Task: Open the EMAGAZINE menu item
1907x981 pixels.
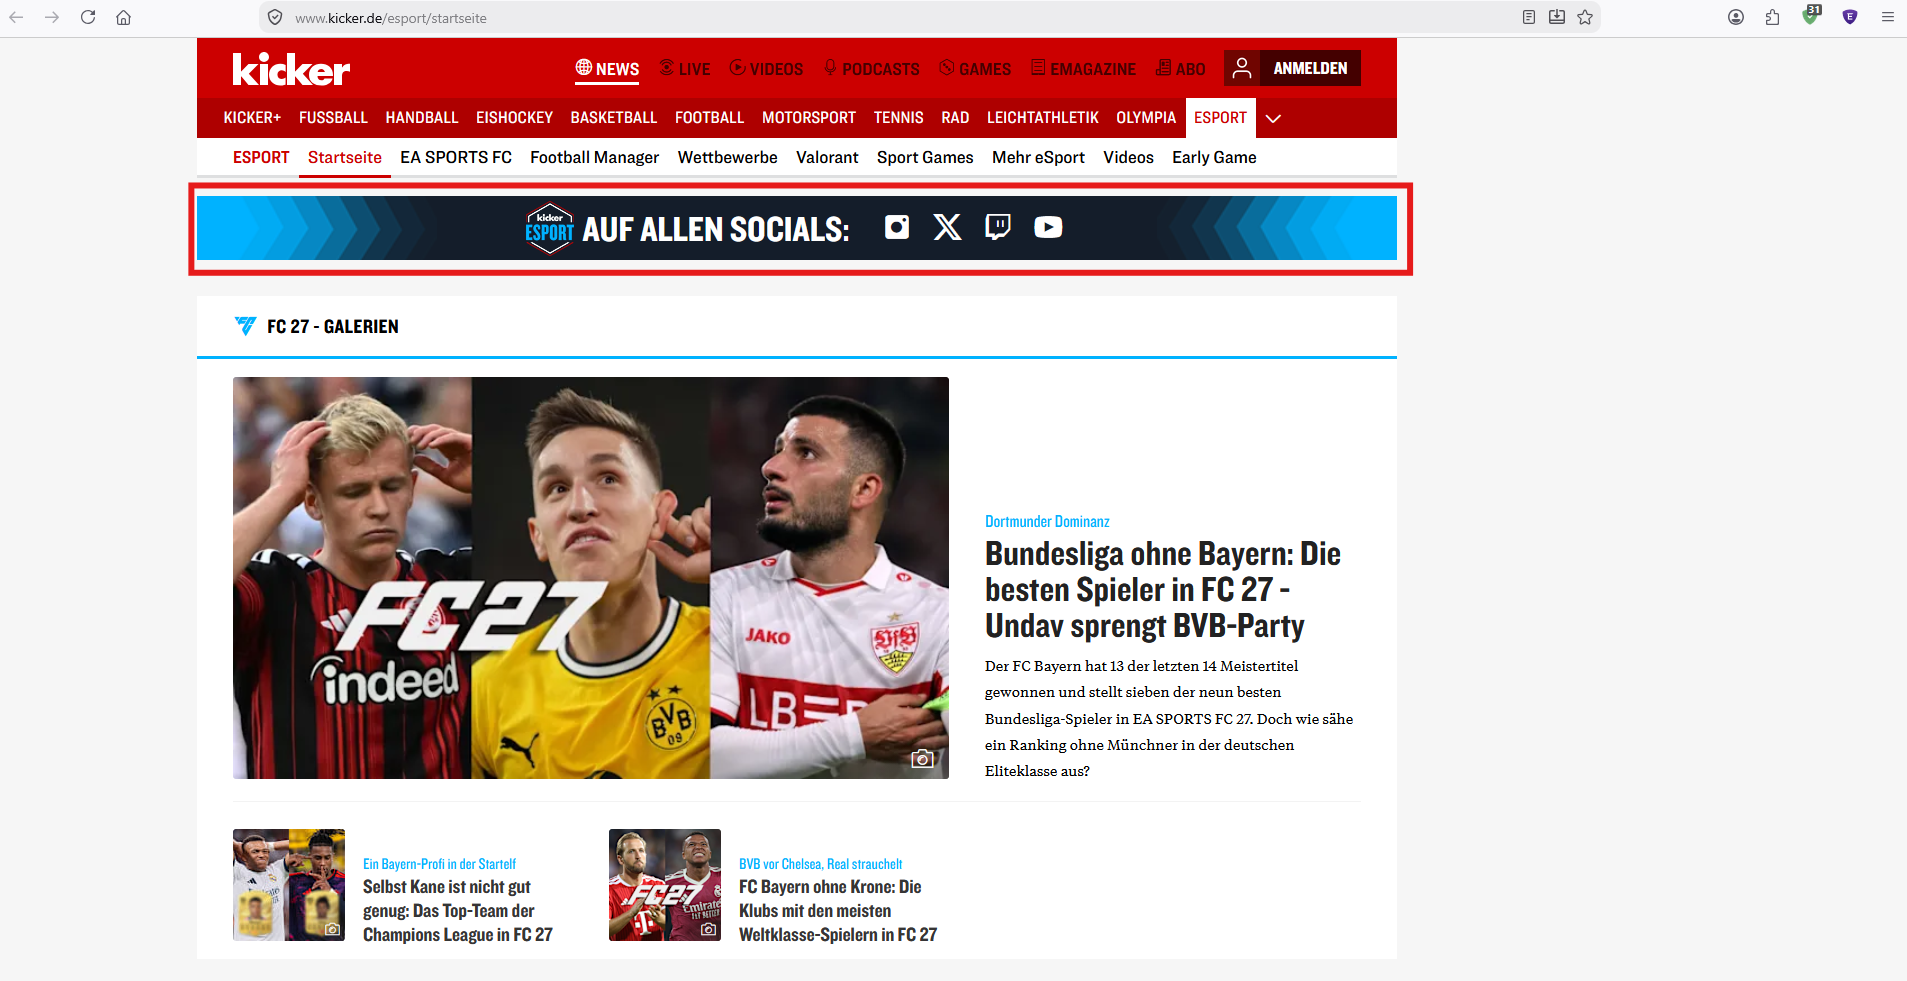Action: (1083, 69)
